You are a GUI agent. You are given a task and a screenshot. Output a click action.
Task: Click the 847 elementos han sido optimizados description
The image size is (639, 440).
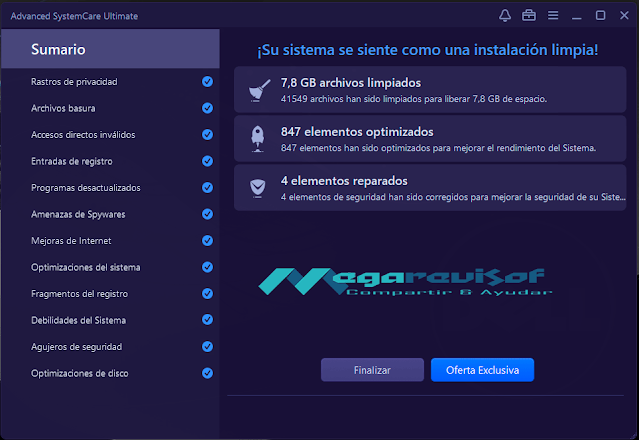(438, 148)
